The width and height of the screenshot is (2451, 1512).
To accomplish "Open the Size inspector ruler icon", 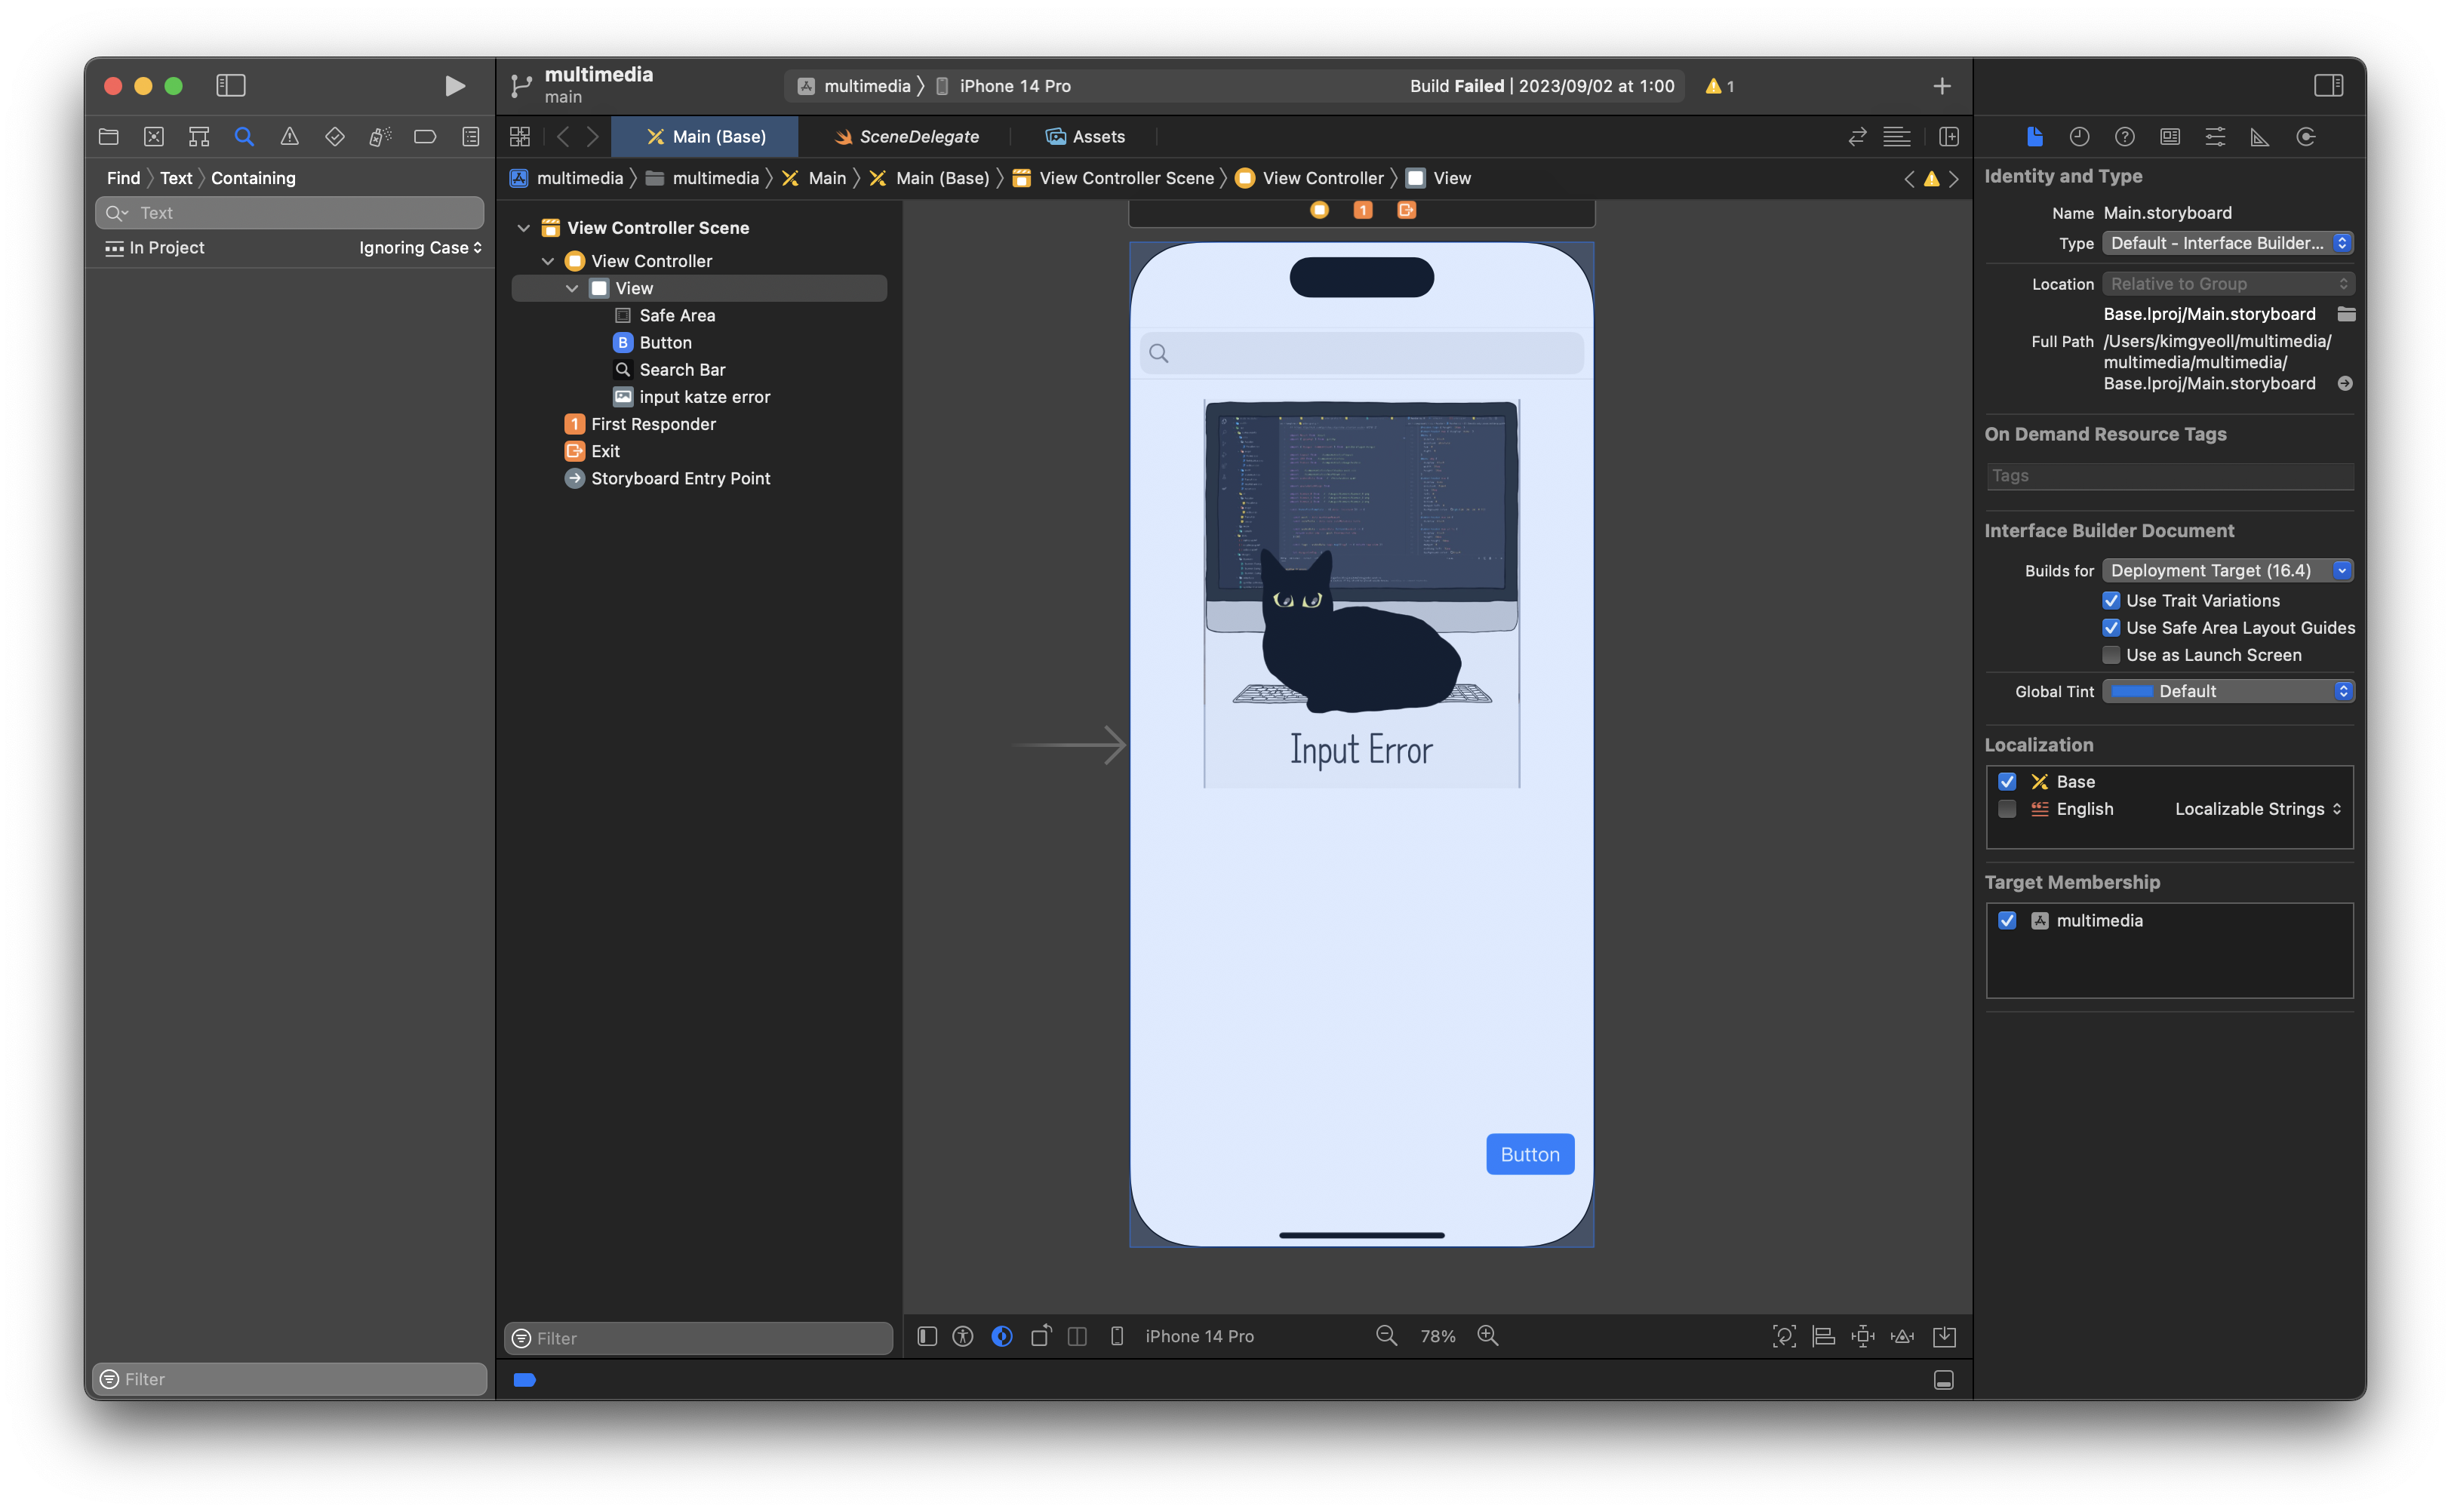I will 2259,137.
